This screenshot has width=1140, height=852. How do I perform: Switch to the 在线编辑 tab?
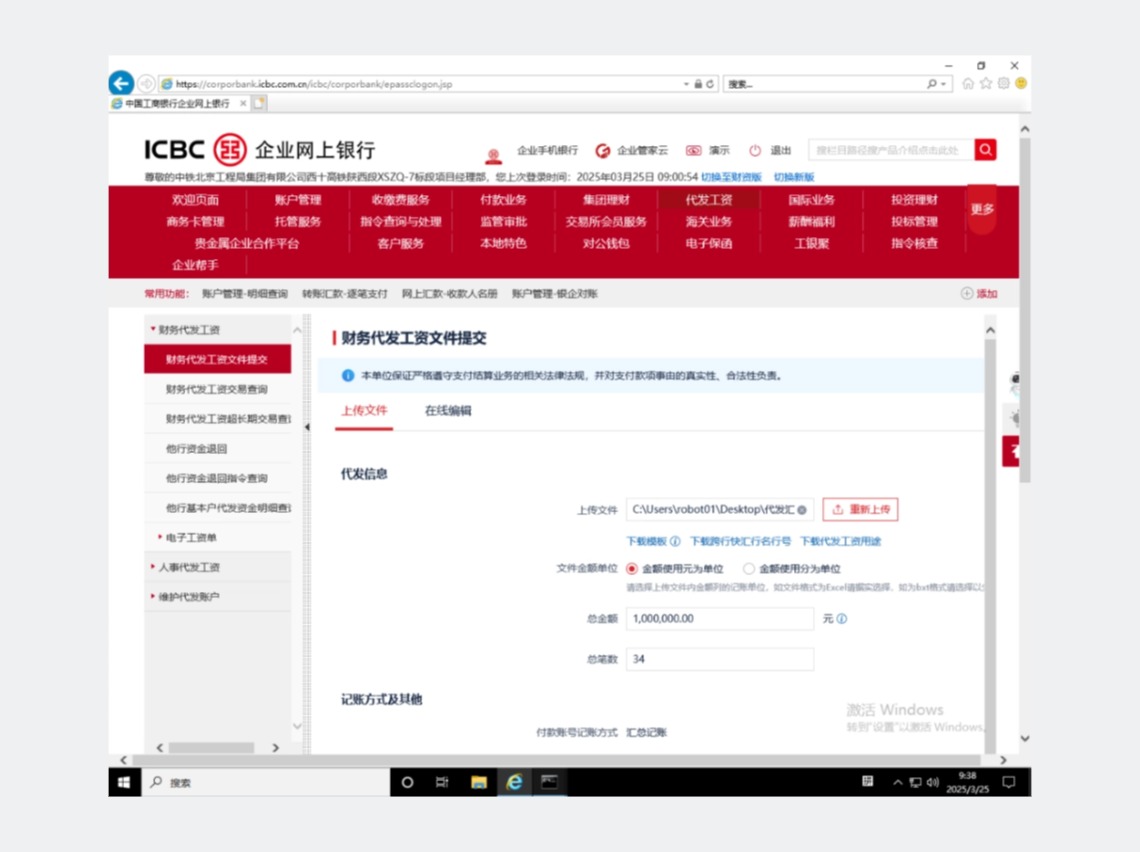pyautogui.click(x=448, y=411)
